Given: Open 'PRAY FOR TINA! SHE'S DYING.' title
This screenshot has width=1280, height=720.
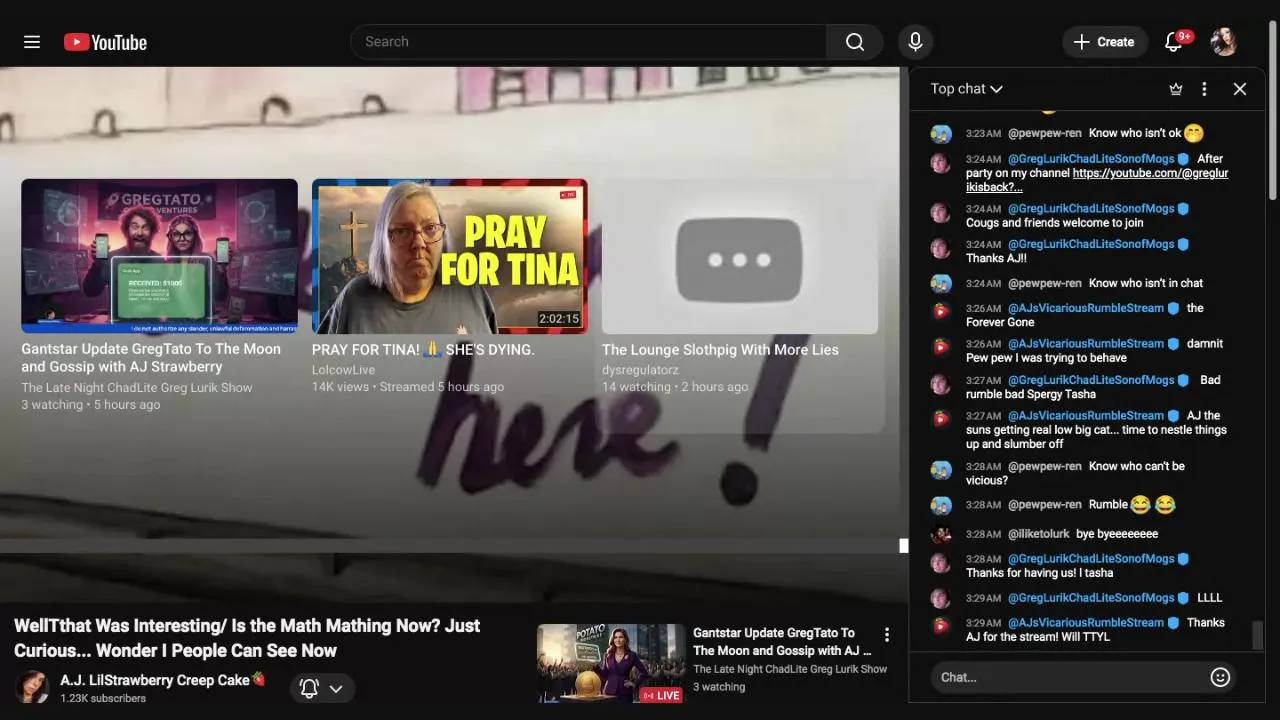Looking at the screenshot, I should coord(423,350).
